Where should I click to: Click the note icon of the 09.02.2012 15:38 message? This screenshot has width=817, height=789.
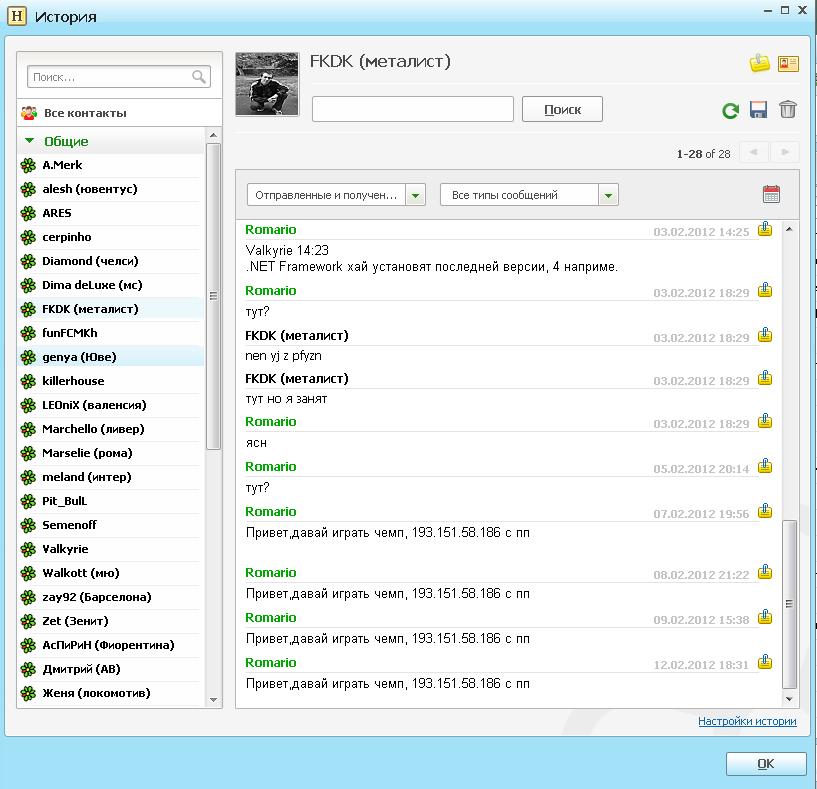click(x=765, y=617)
